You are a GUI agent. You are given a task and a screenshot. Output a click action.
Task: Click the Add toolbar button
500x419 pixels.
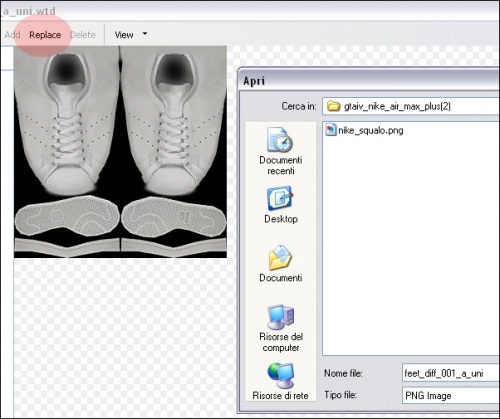point(12,35)
